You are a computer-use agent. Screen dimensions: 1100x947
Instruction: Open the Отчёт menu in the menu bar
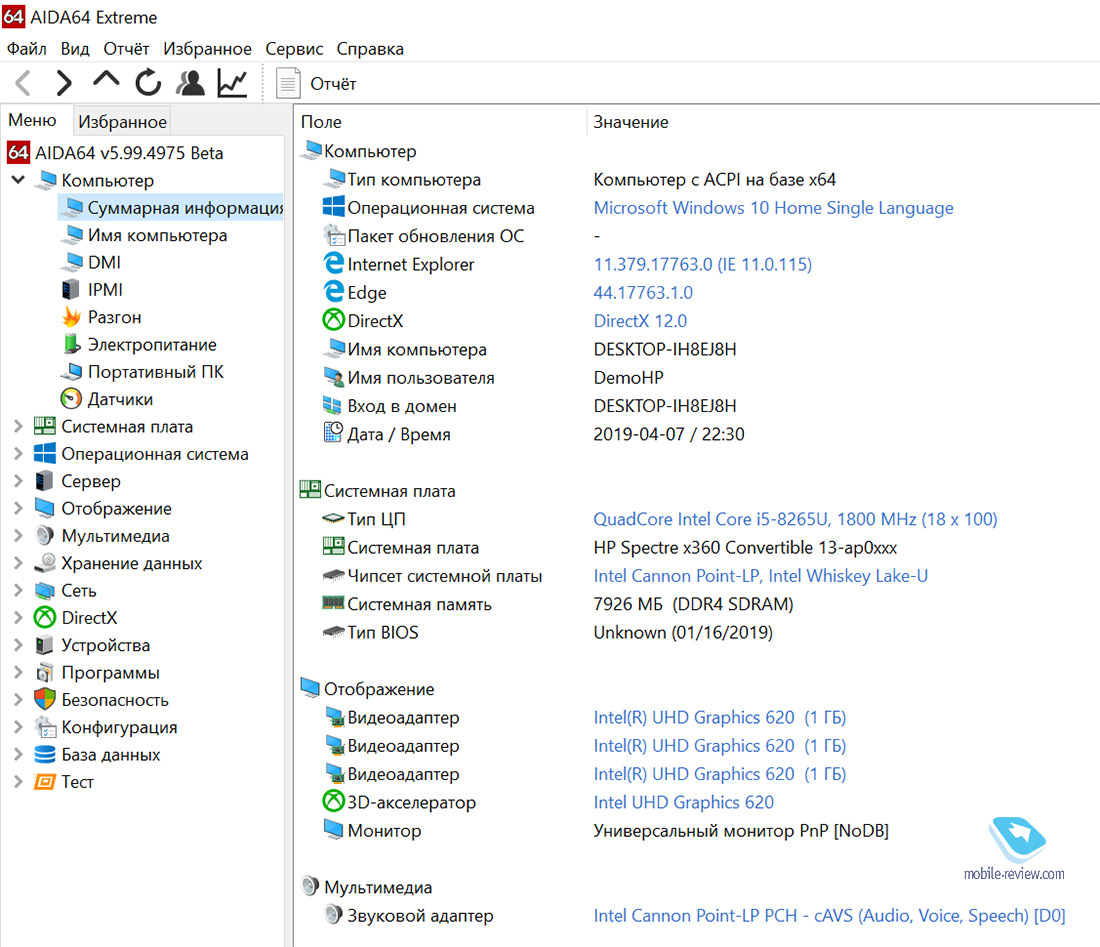126,49
